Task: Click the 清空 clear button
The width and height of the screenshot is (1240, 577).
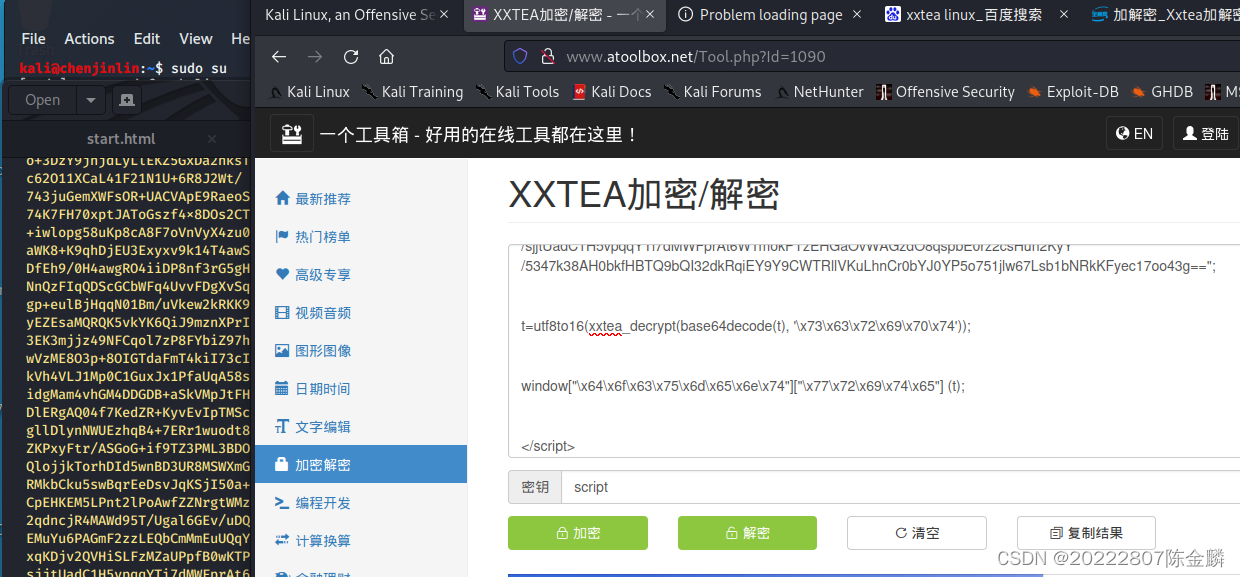Action: click(x=916, y=533)
